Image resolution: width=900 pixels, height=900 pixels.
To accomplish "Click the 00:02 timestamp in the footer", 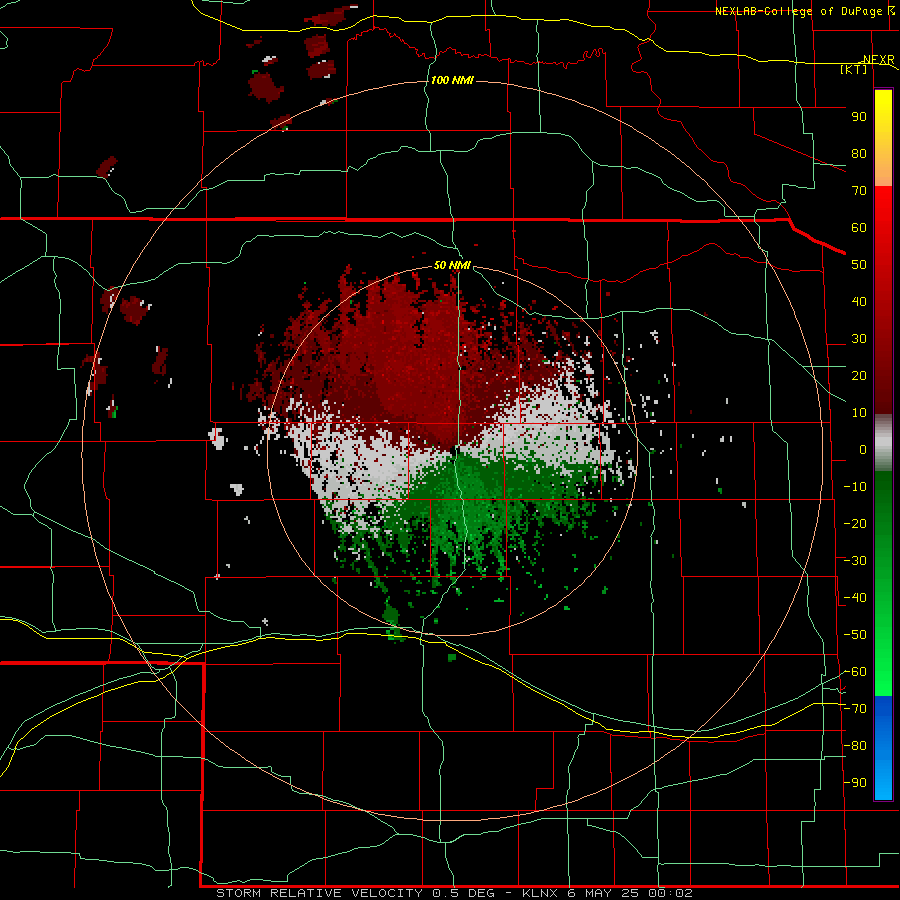I will (x=670, y=893).
